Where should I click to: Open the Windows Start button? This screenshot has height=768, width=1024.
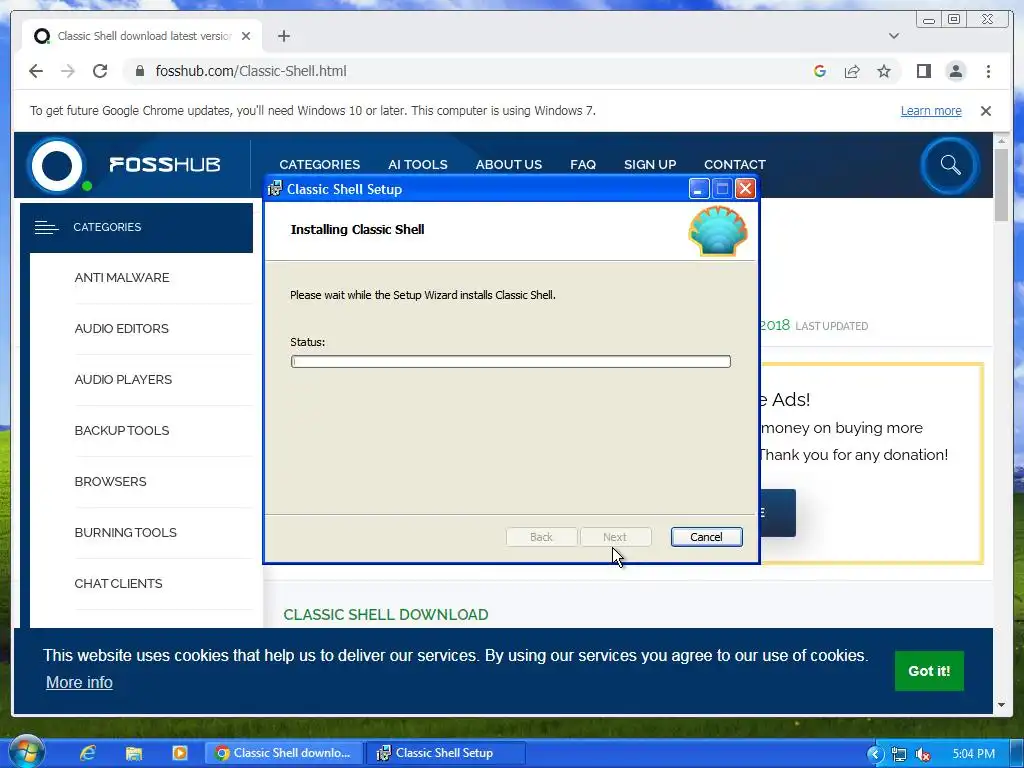26,752
